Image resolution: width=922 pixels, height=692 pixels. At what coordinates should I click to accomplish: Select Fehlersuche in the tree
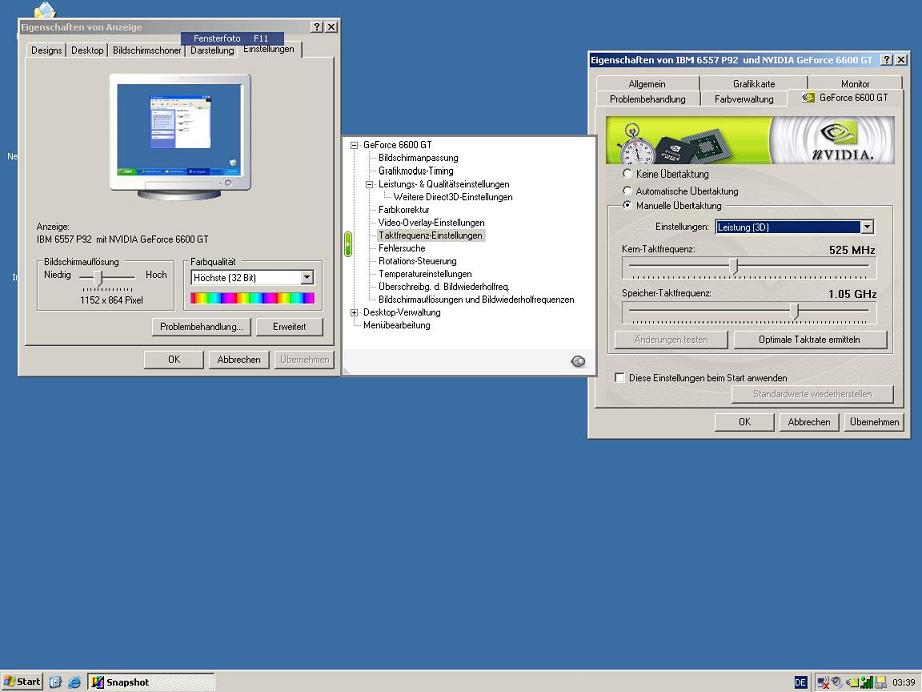(402, 248)
